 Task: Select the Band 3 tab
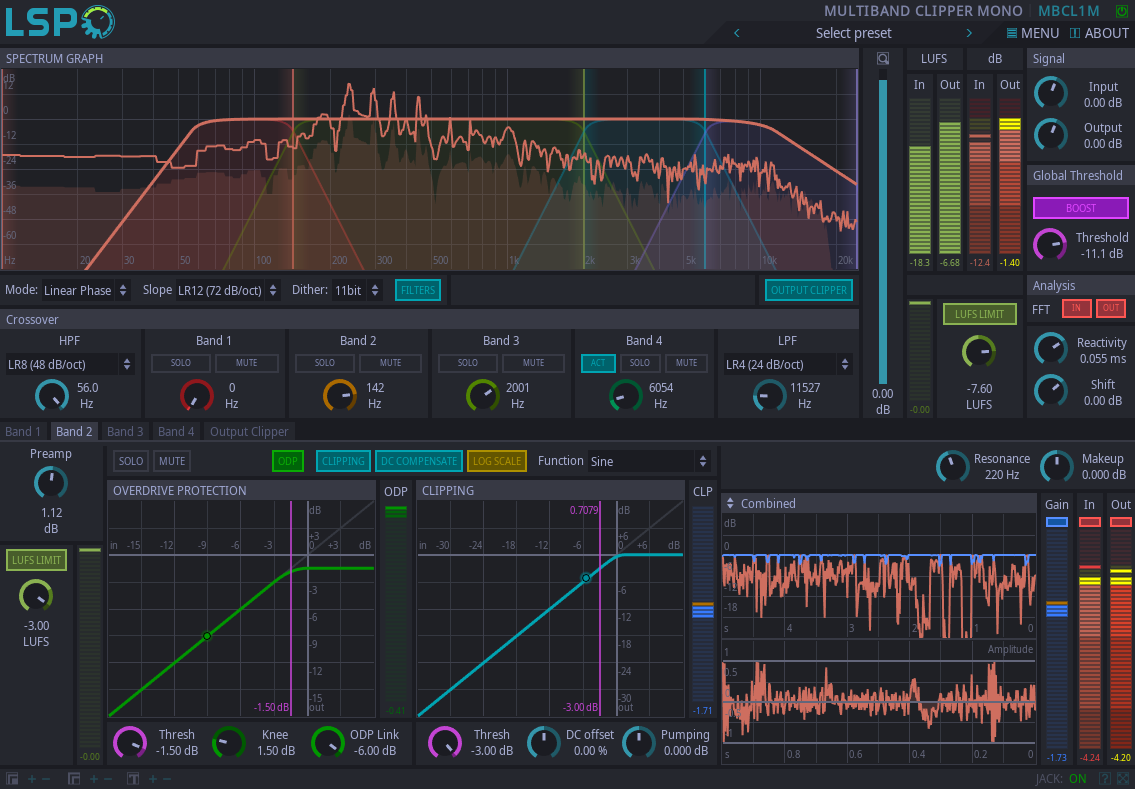(124, 431)
